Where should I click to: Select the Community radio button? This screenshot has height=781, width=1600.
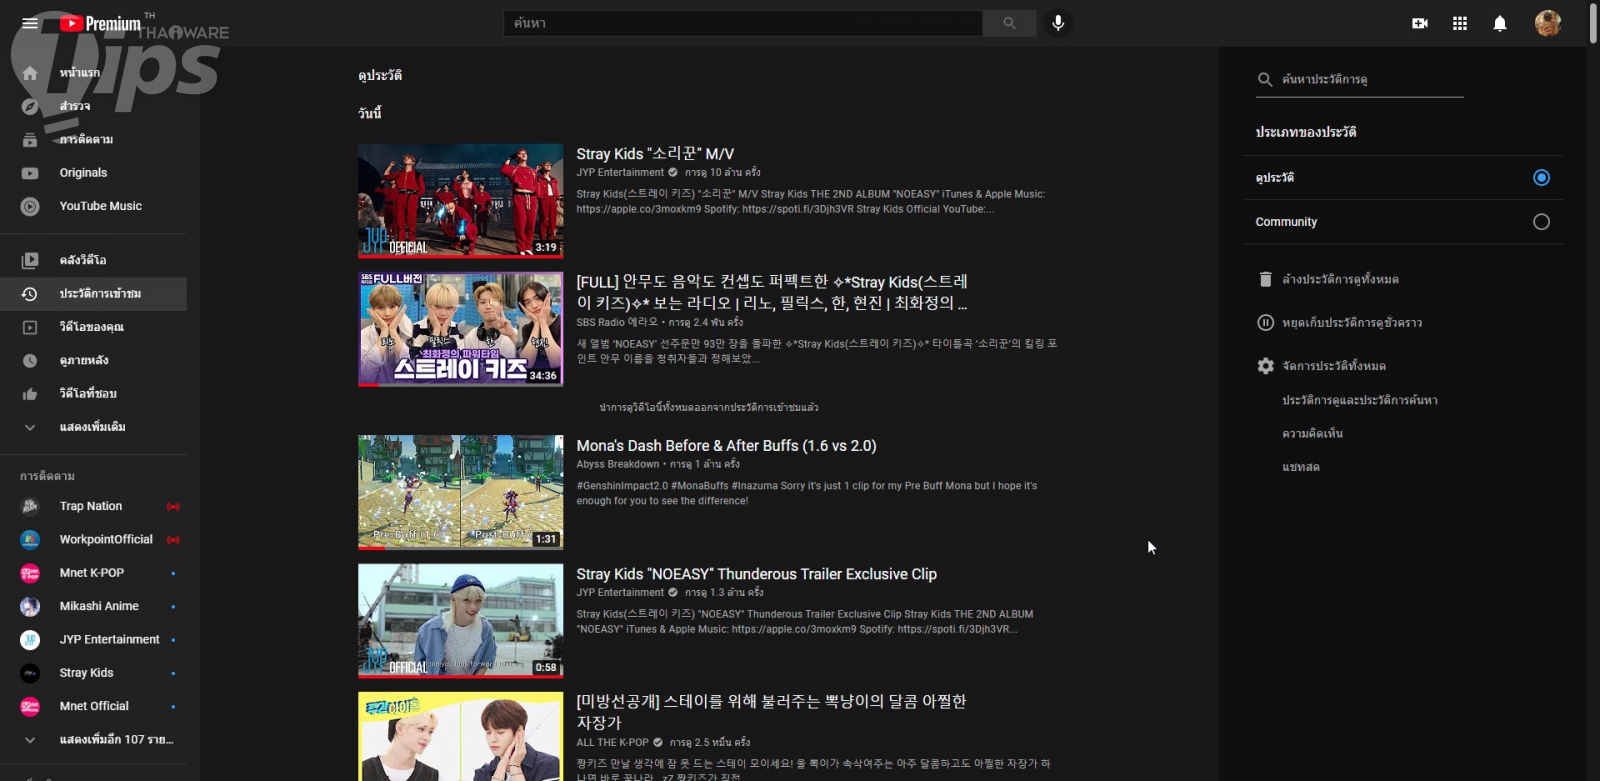1541,222
